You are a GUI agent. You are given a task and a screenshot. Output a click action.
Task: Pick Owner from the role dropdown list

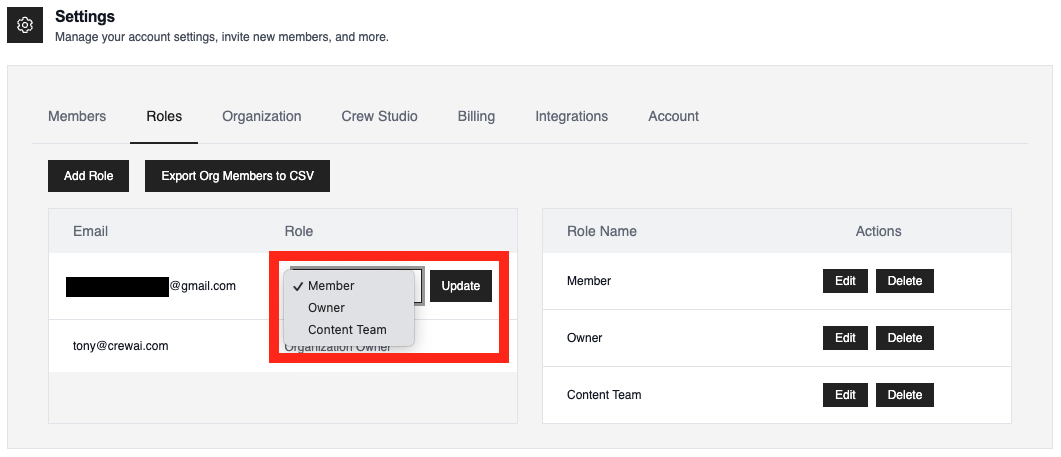coord(326,308)
